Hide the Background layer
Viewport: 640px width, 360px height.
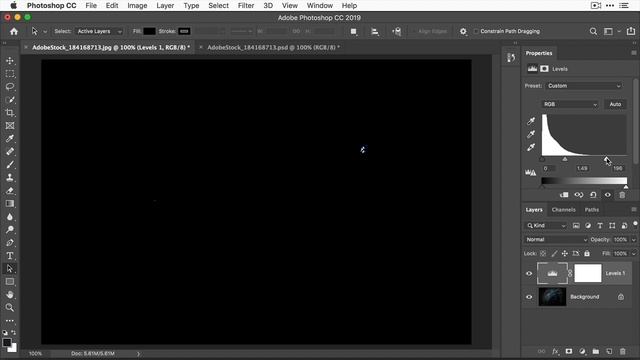[529, 297]
